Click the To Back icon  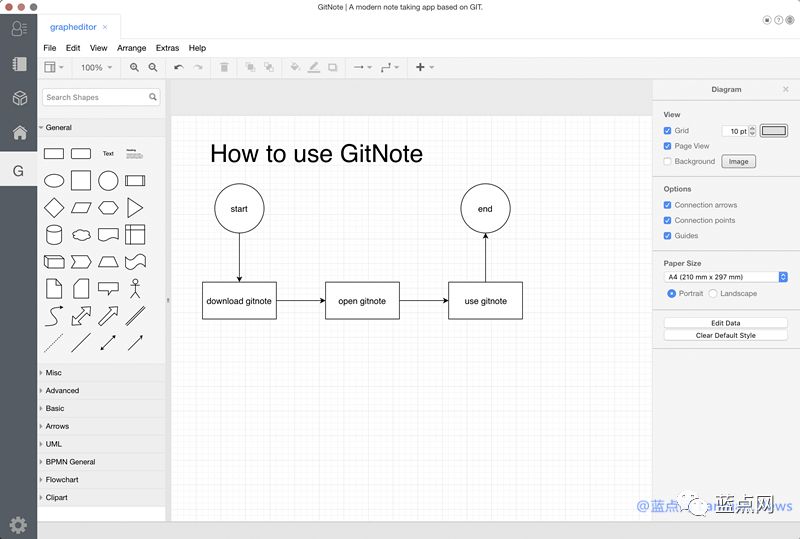coord(269,67)
